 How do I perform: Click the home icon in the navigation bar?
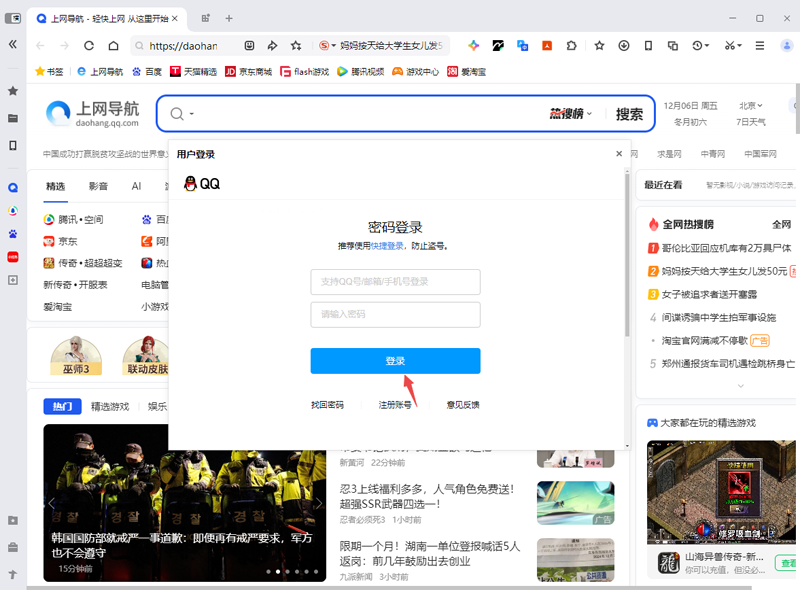(x=114, y=46)
